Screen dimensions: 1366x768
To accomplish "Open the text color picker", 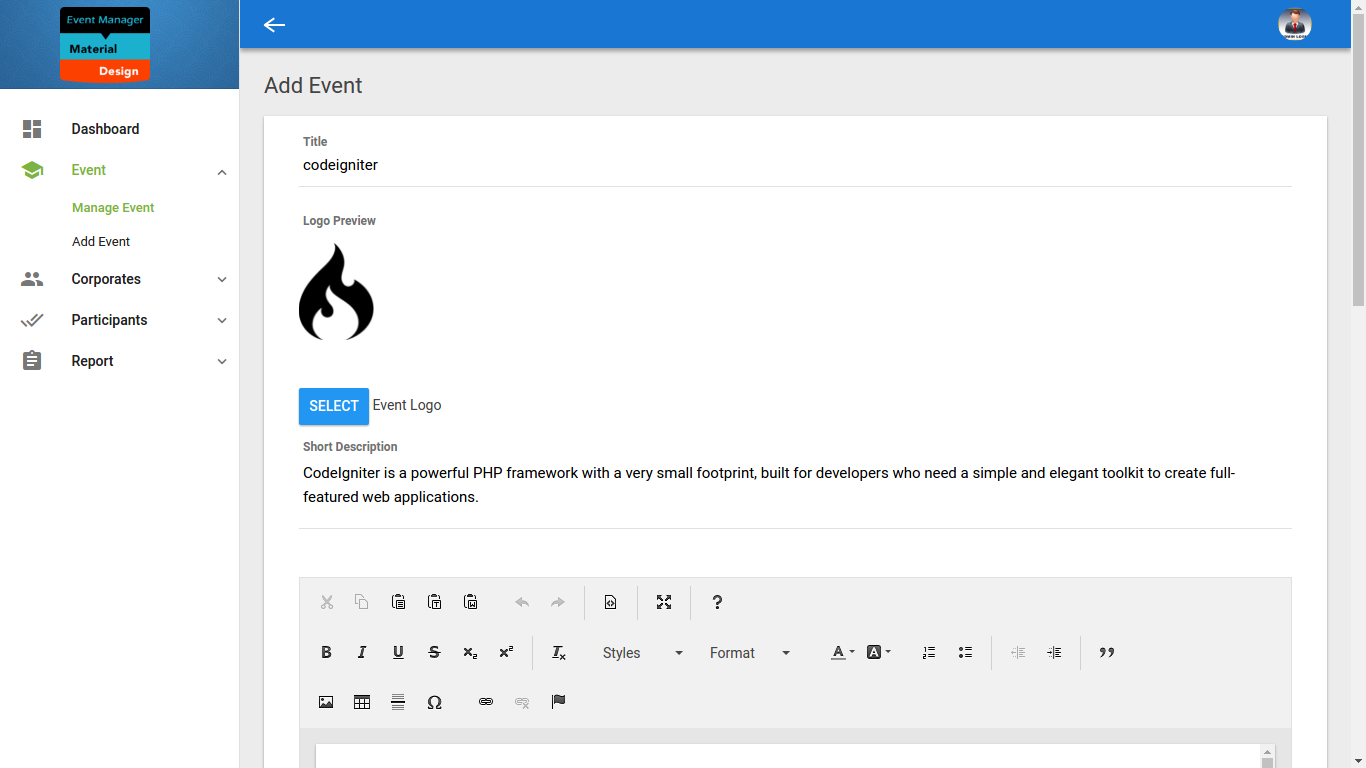I will pyautogui.click(x=843, y=652).
